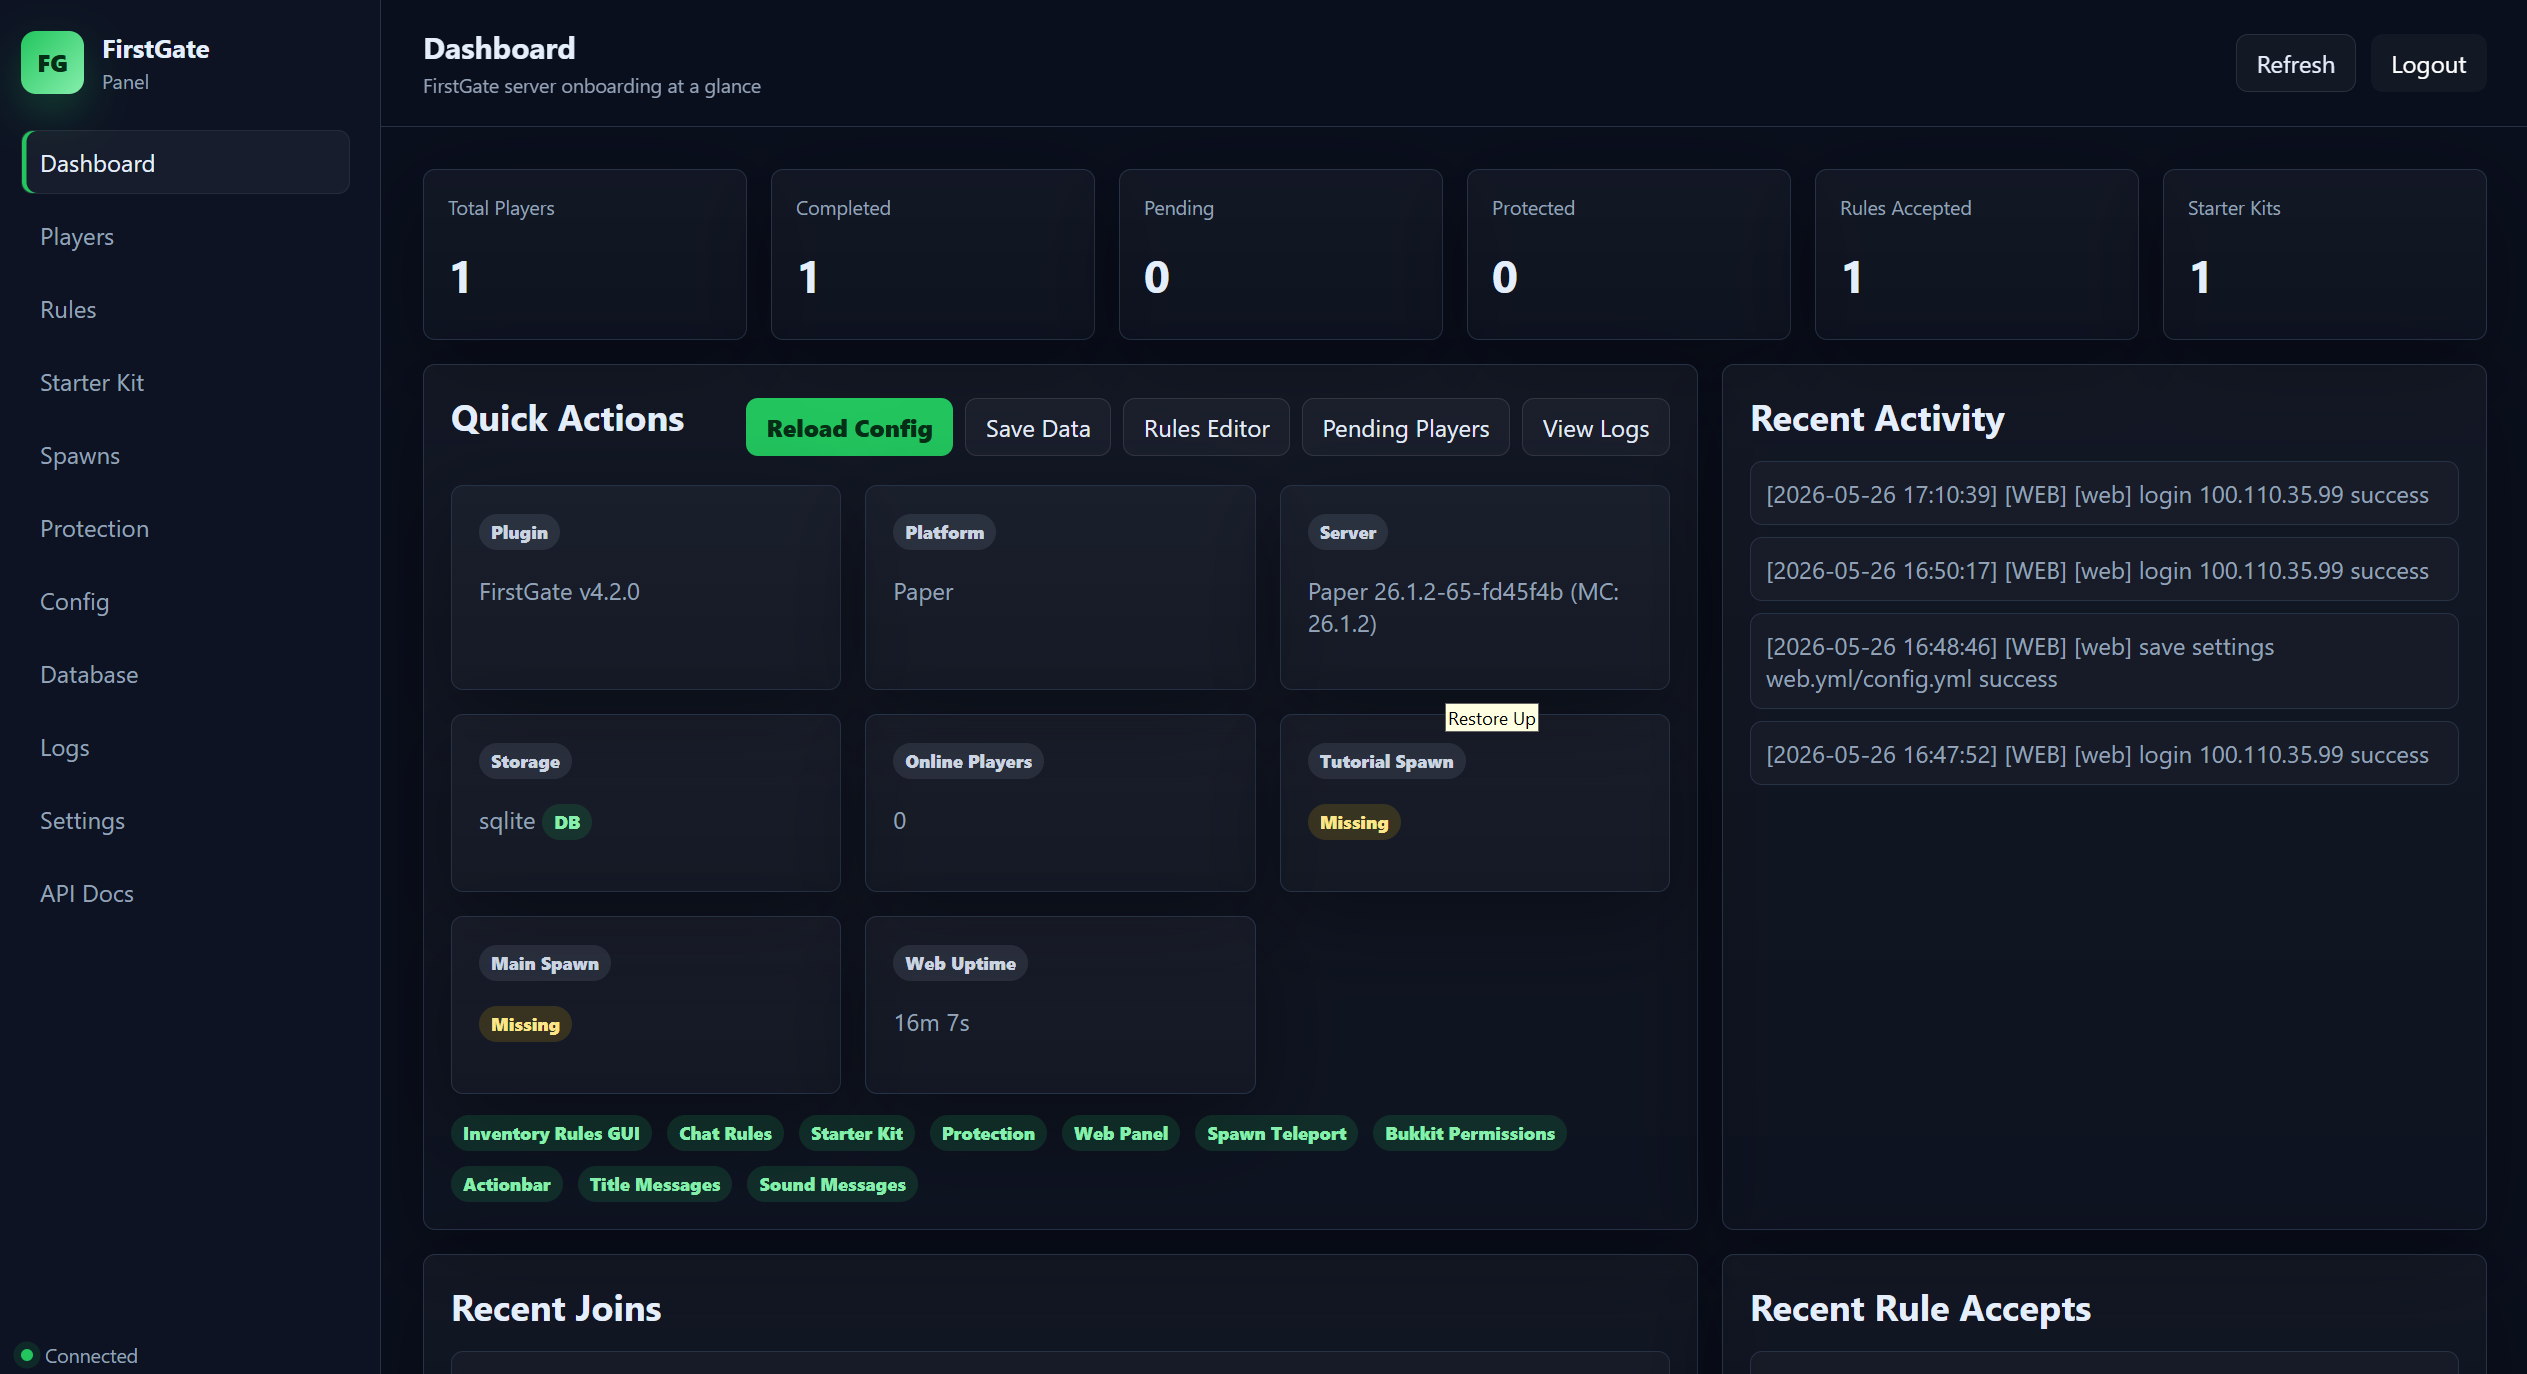Click the DB badge next to sqlite
Viewport: 2527px width, 1374px height.
click(567, 822)
